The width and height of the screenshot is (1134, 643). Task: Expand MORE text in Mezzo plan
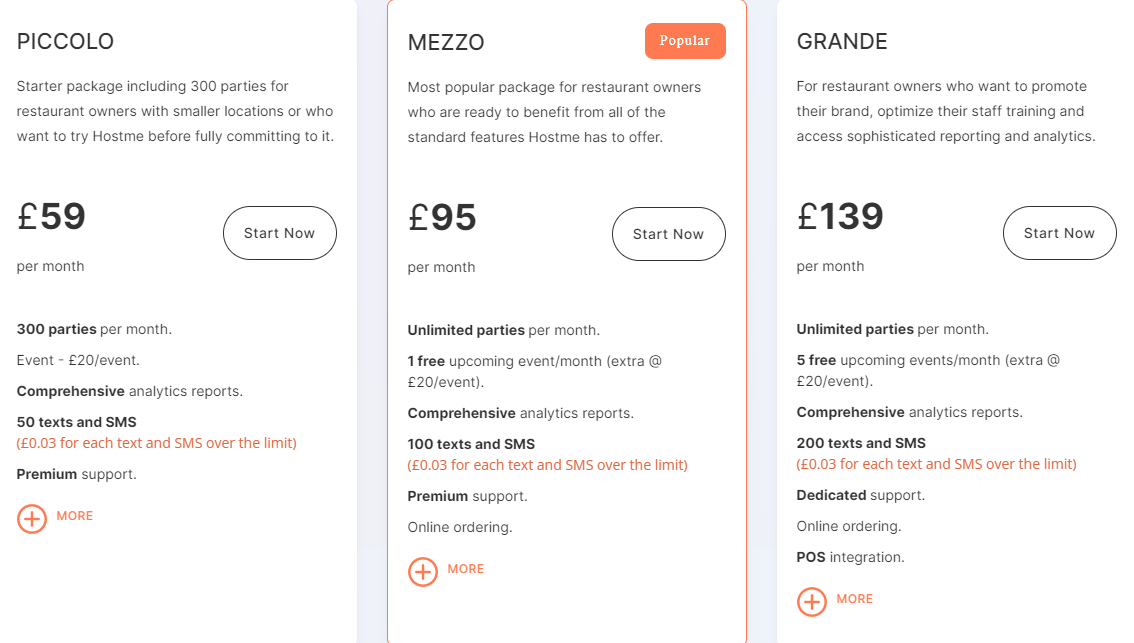[x=466, y=569]
